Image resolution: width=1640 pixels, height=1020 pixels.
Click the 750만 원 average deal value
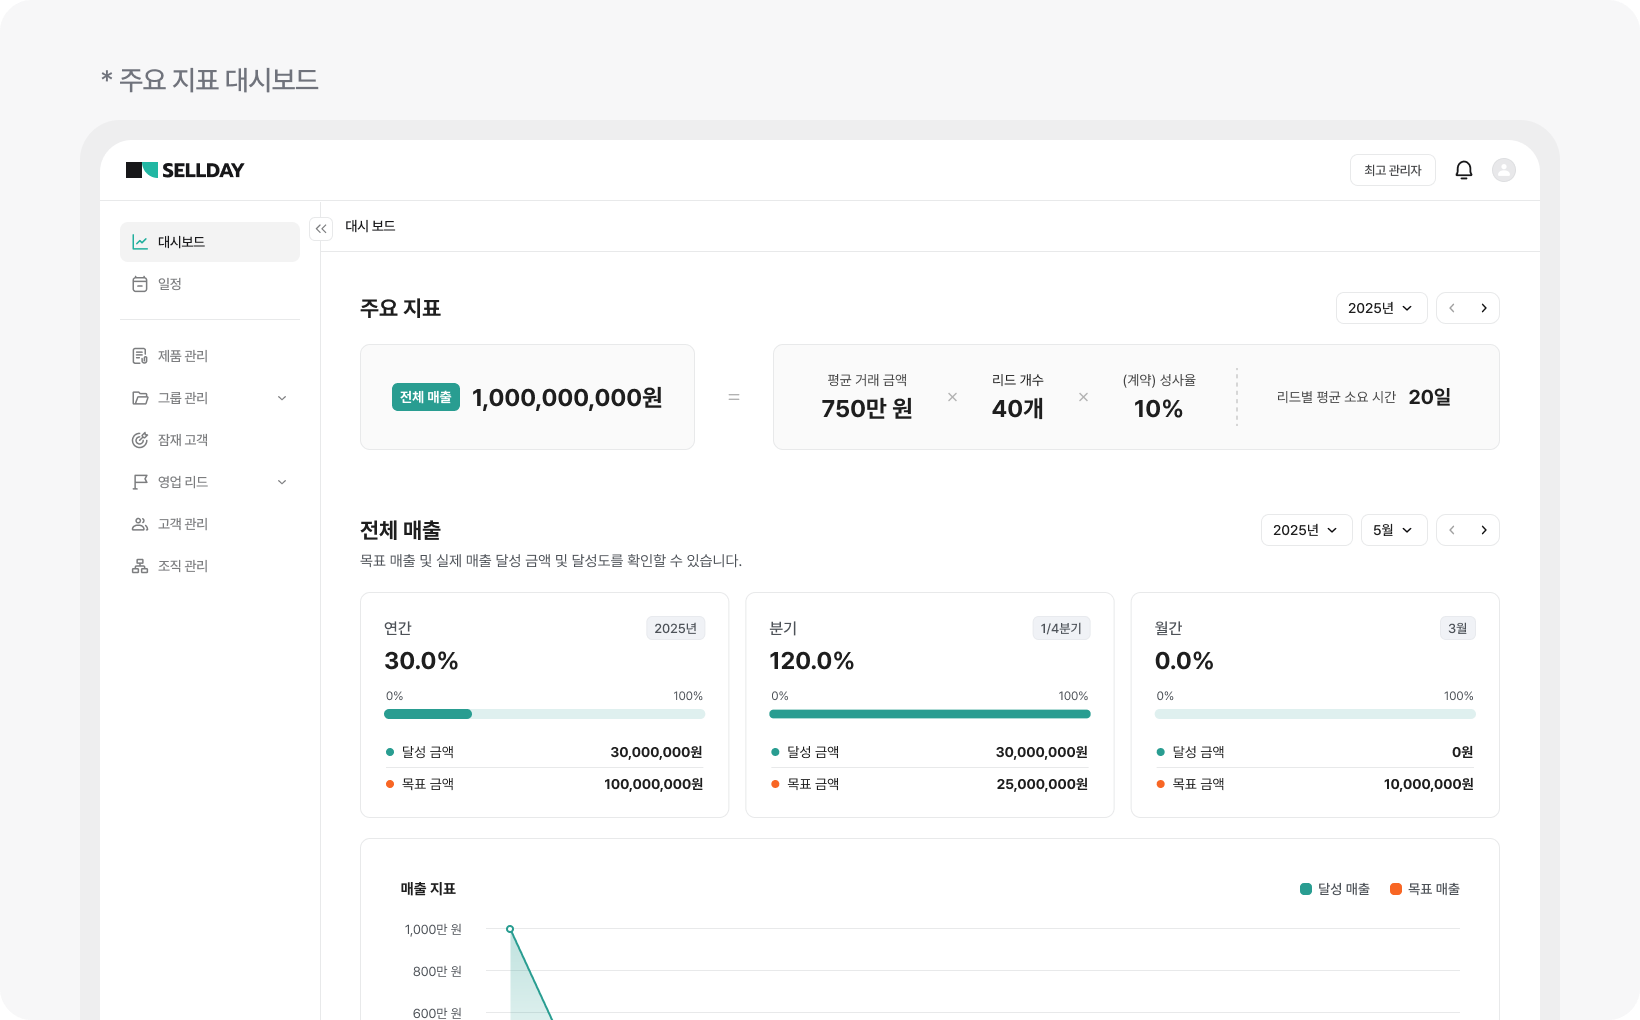(867, 409)
